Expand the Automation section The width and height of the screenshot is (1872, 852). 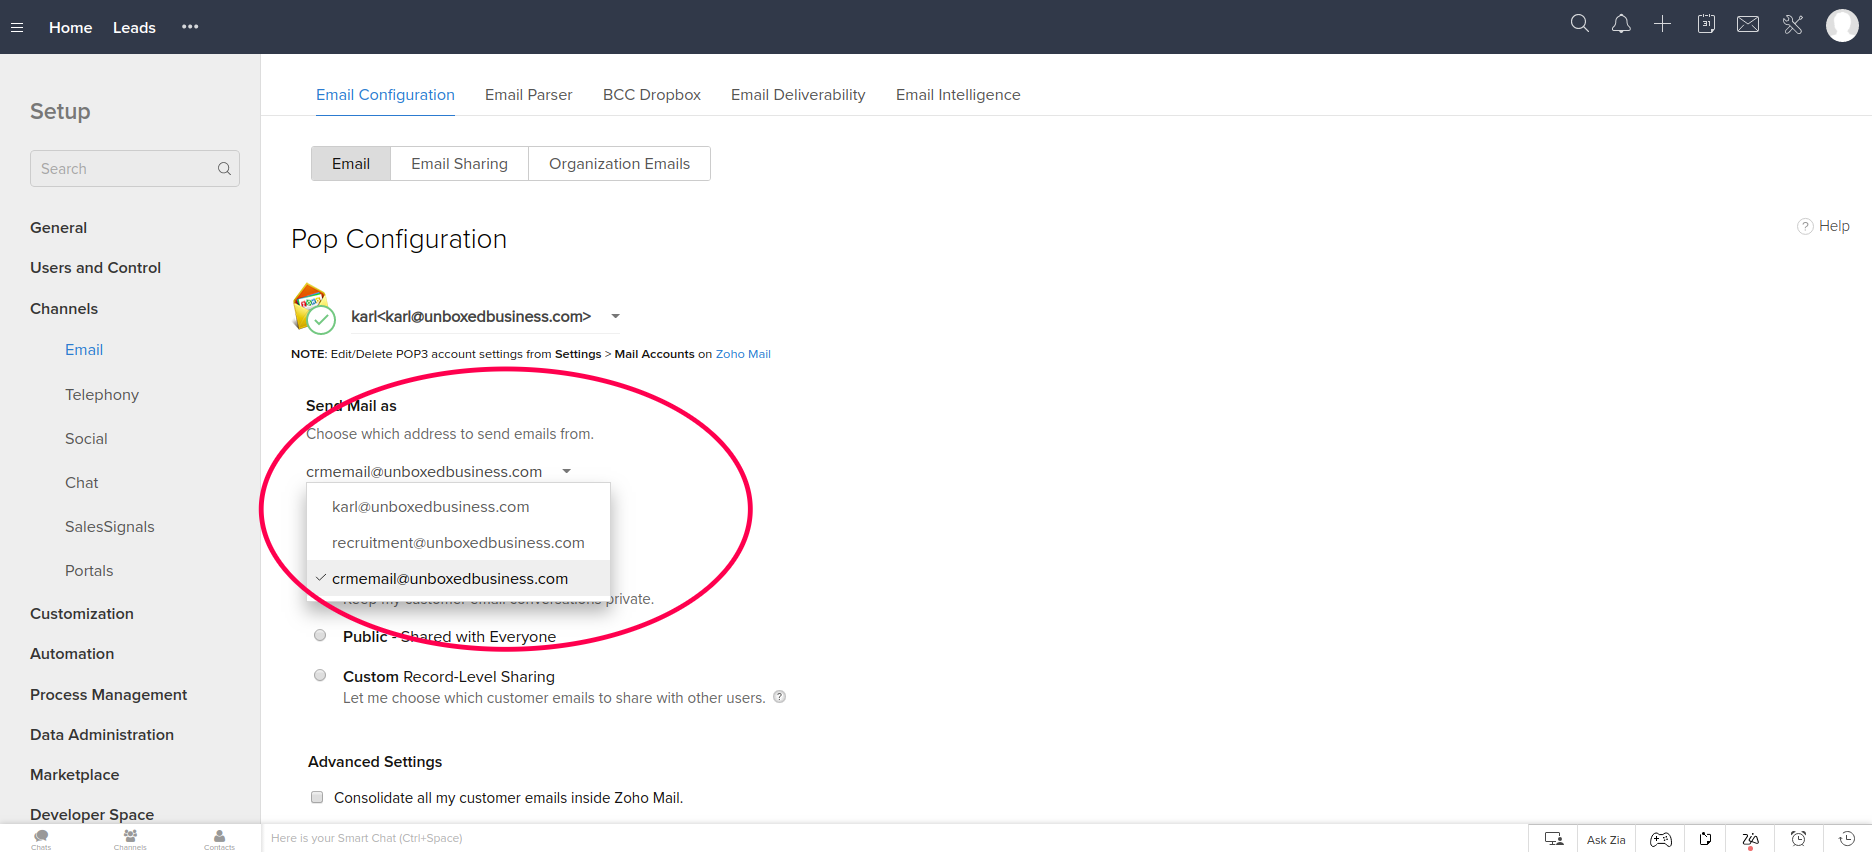72,654
